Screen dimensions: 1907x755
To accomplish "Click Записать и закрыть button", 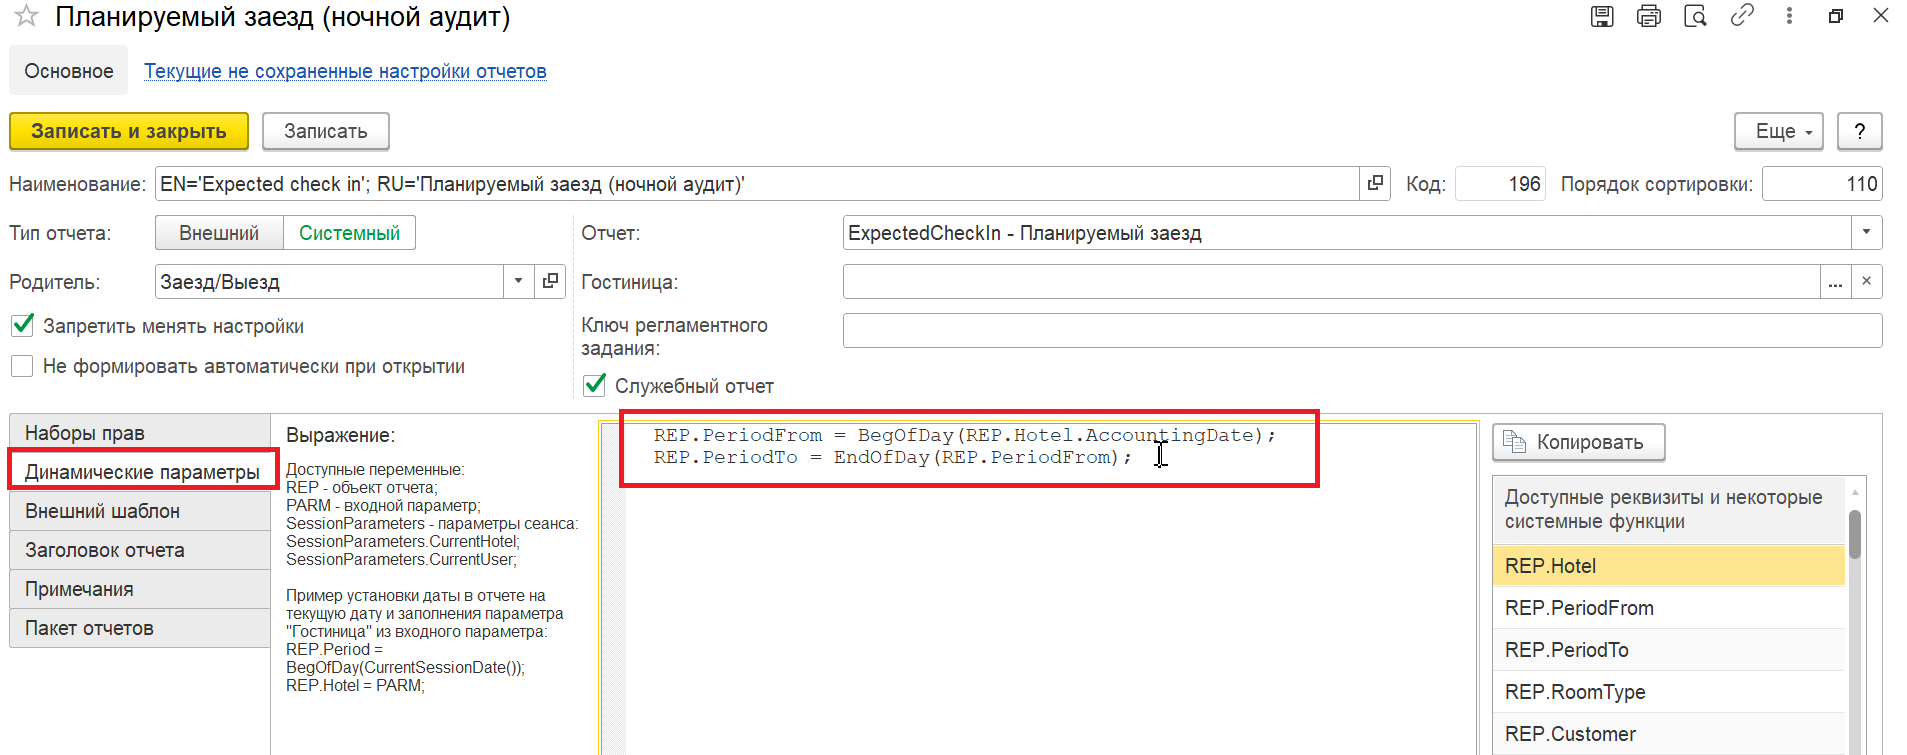I will pos(129,131).
